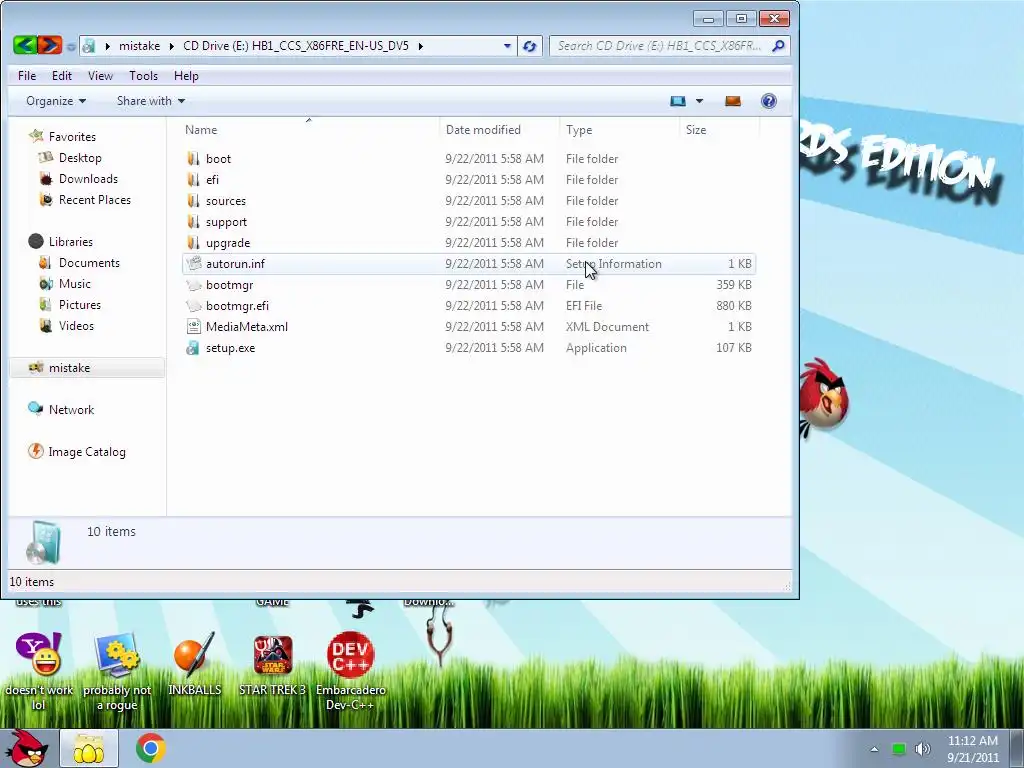Select the bootmgr file icon
Screen dimensions: 1024x768
pyautogui.click(x=193, y=285)
